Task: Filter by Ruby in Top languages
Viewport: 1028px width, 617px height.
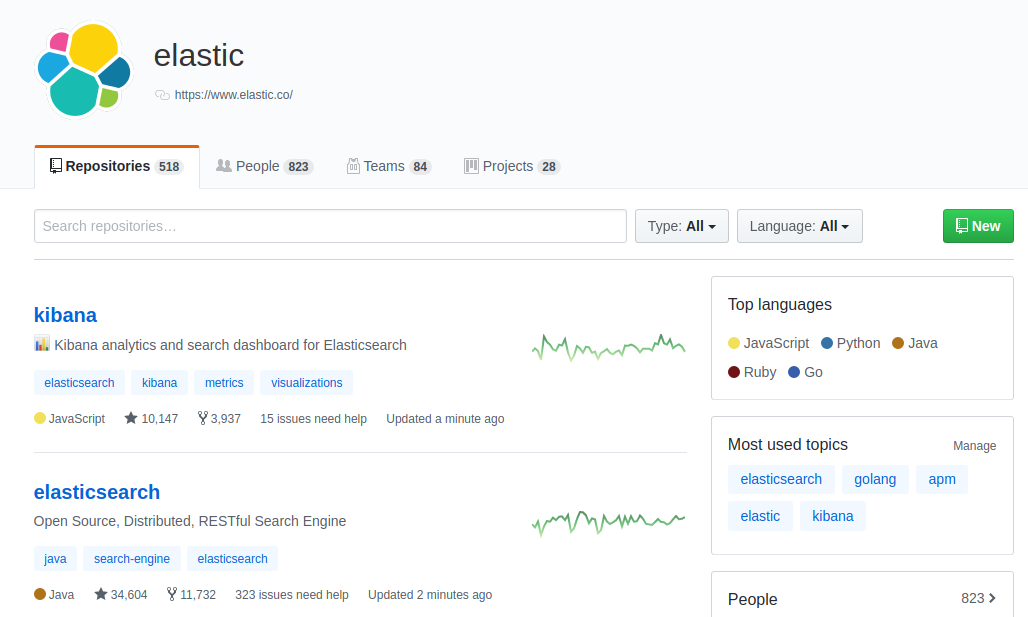Action: point(752,372)
